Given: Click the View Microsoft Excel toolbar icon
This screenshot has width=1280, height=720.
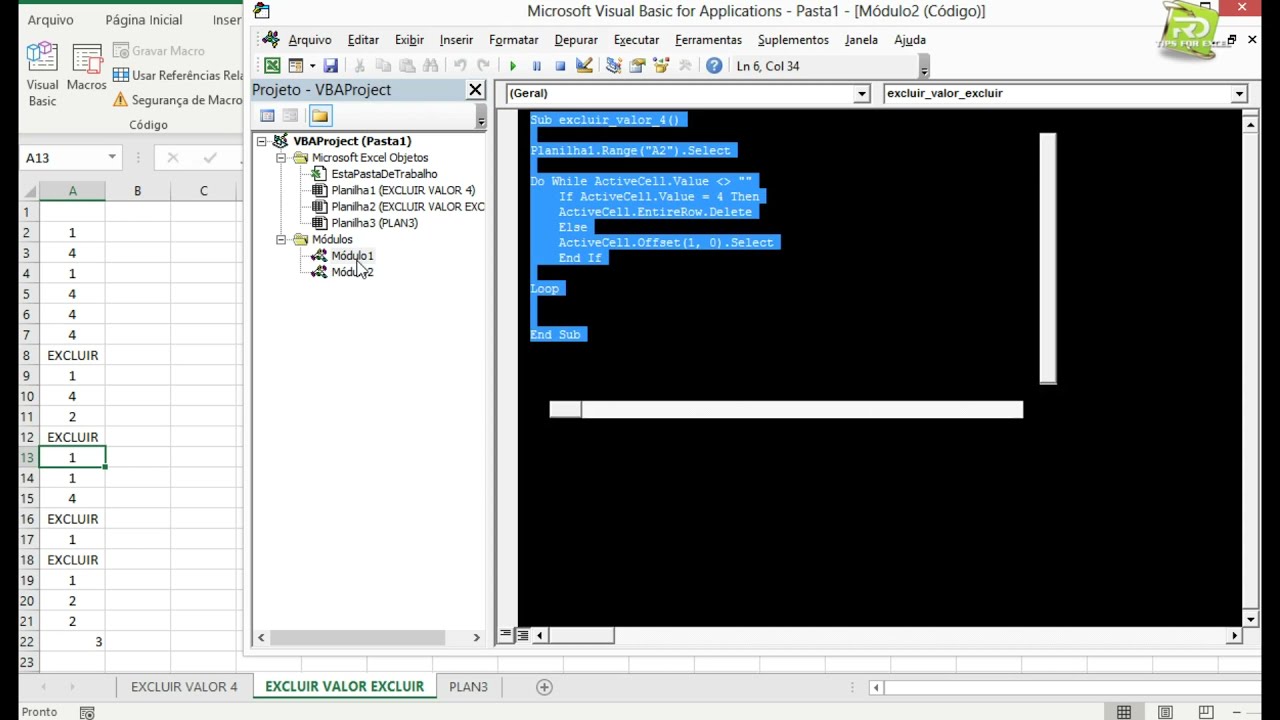Looking at the screenshot, I should [272, 66].
